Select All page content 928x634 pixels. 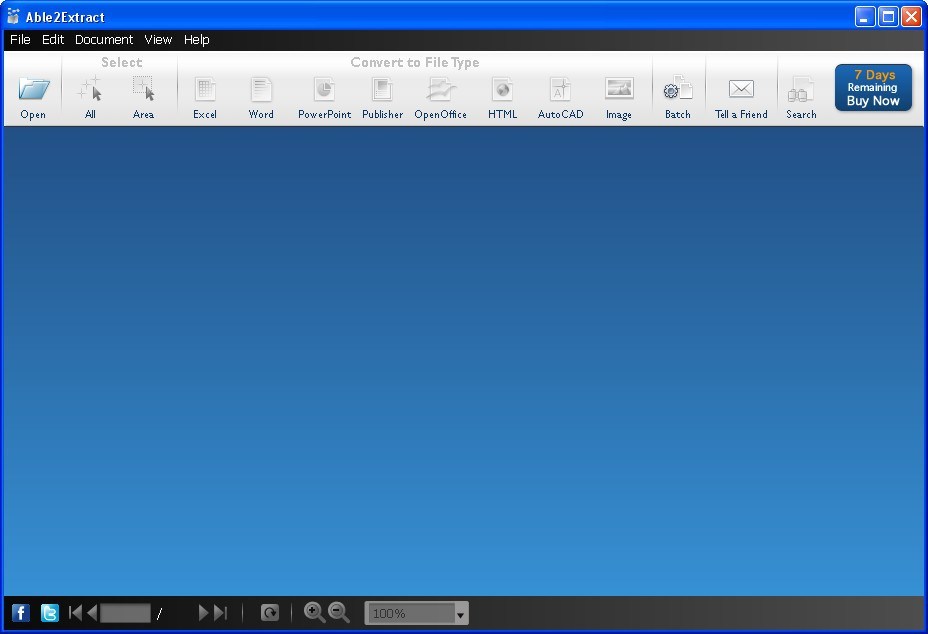(90, 95)
